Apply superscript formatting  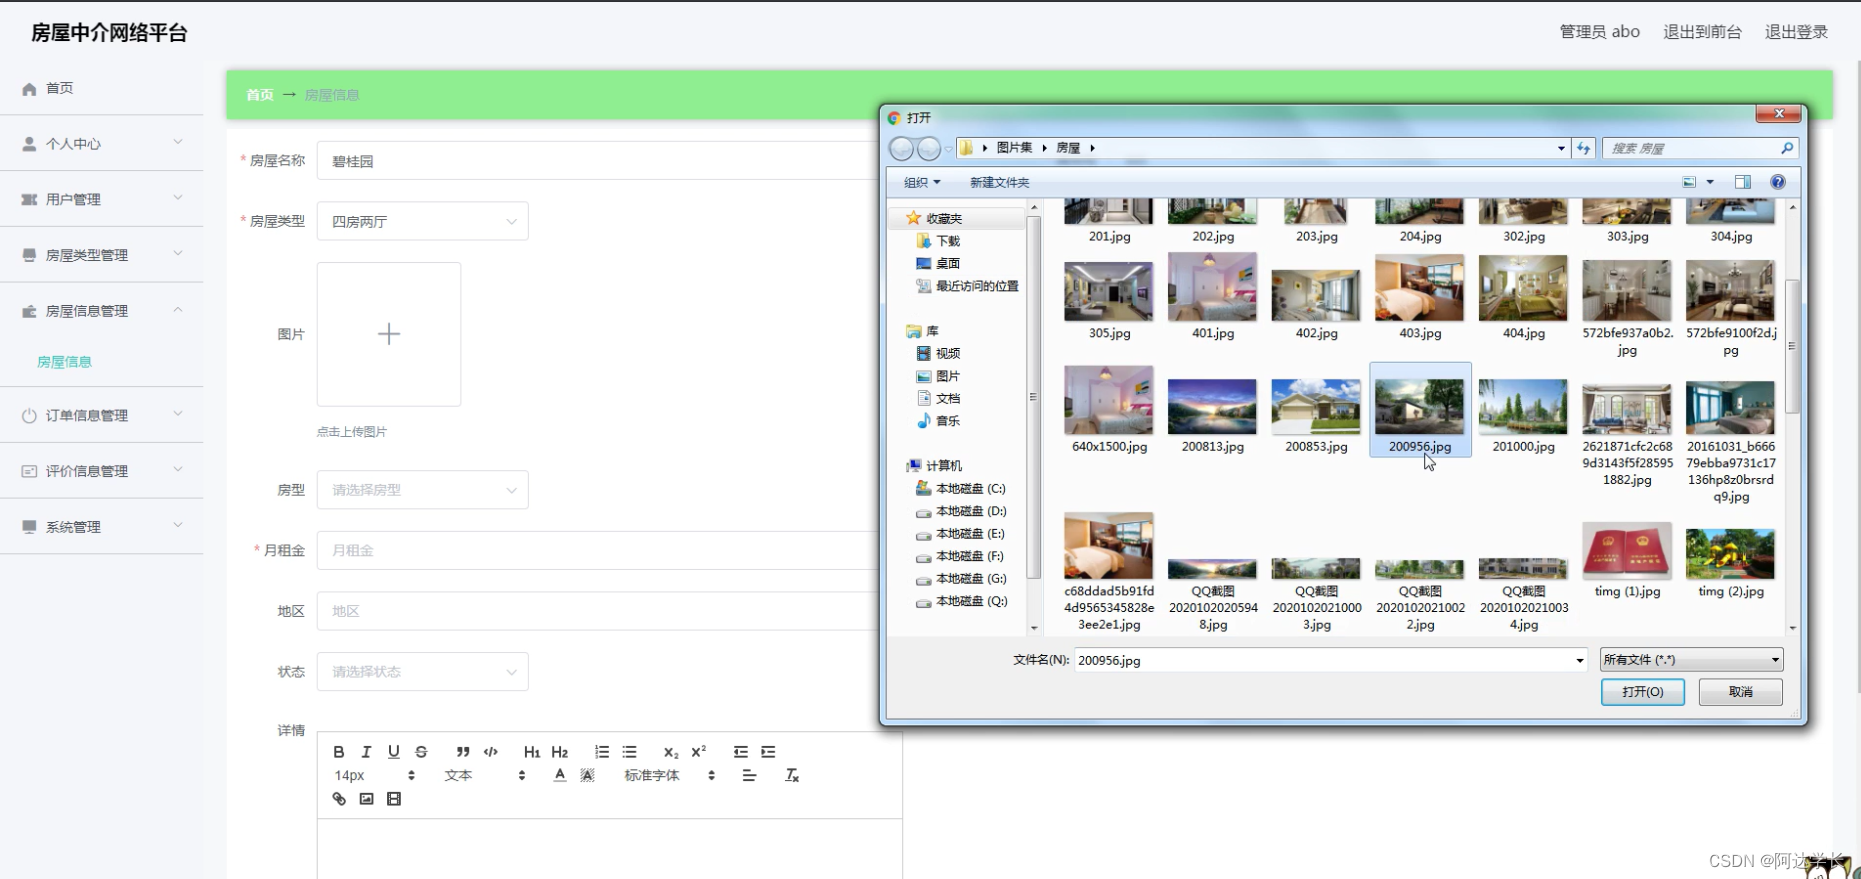click(699, 752)
